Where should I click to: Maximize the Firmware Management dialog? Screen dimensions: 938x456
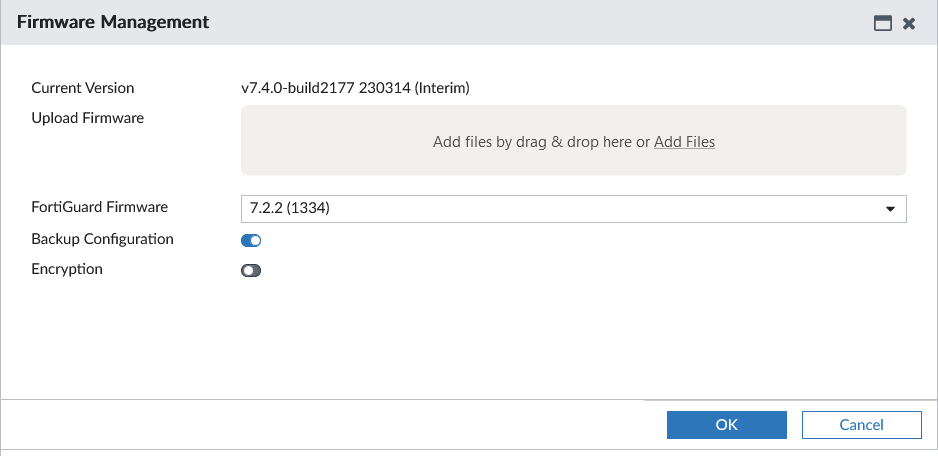883,23
